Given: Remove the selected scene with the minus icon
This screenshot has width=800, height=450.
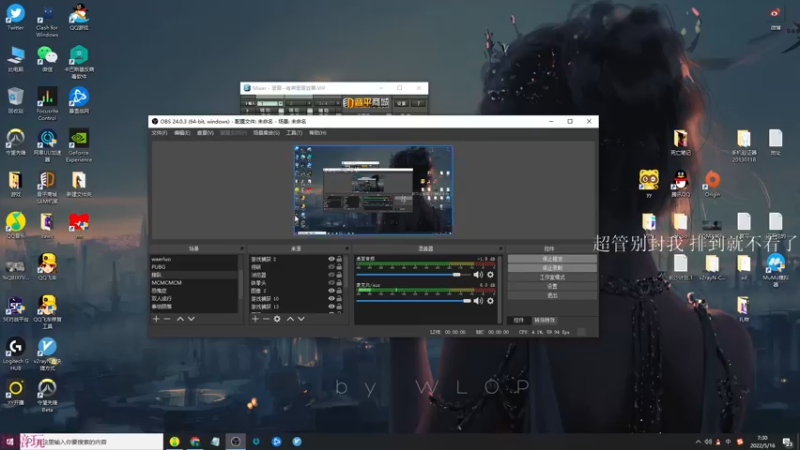Looking at the screenshot, I should 167,319.
